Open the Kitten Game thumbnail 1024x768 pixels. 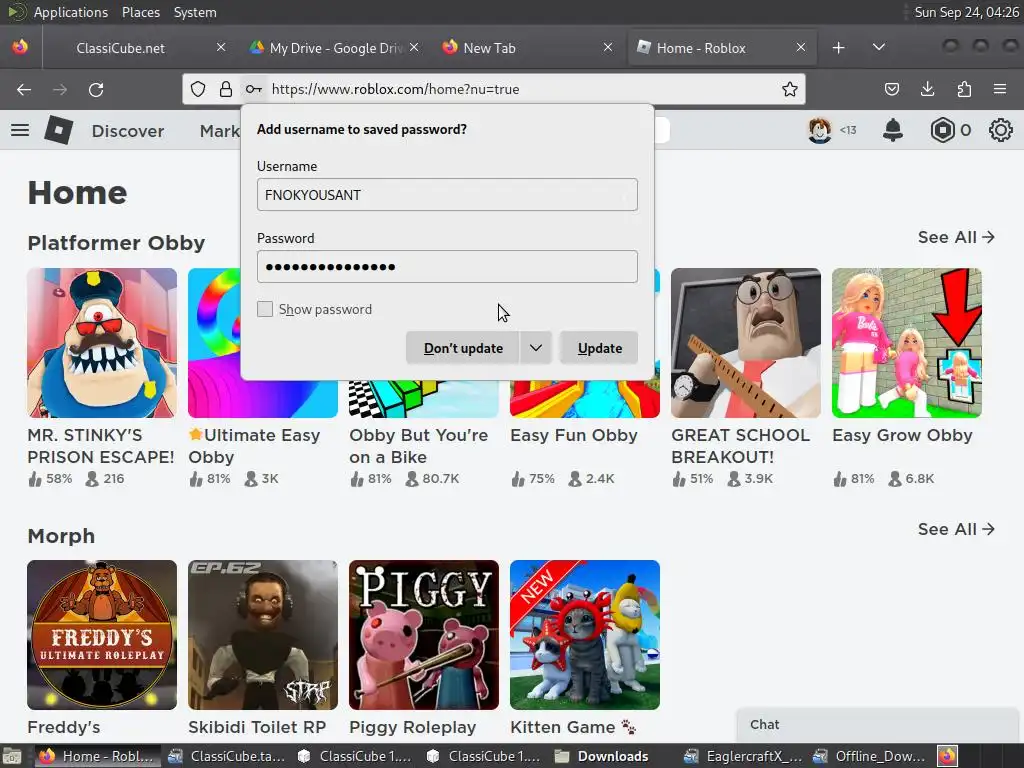[584, 635]
